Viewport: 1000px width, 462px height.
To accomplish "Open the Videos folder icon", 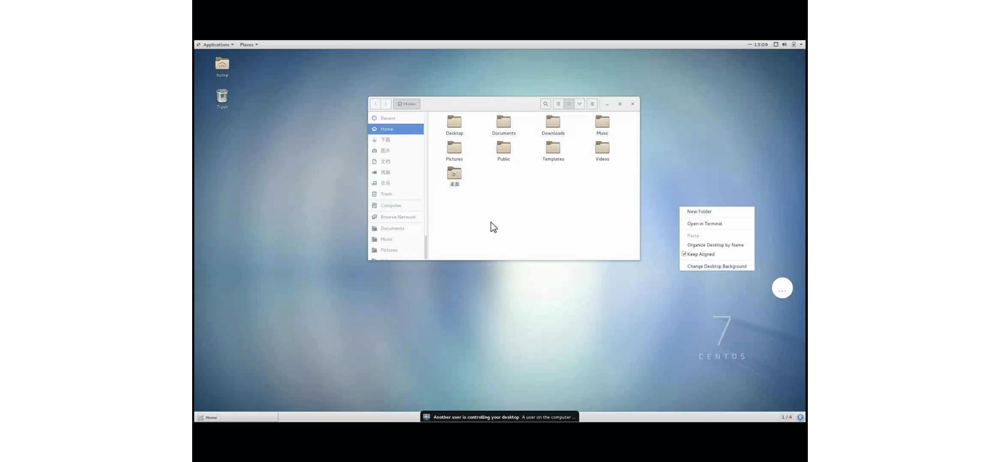I will (602, 147).
